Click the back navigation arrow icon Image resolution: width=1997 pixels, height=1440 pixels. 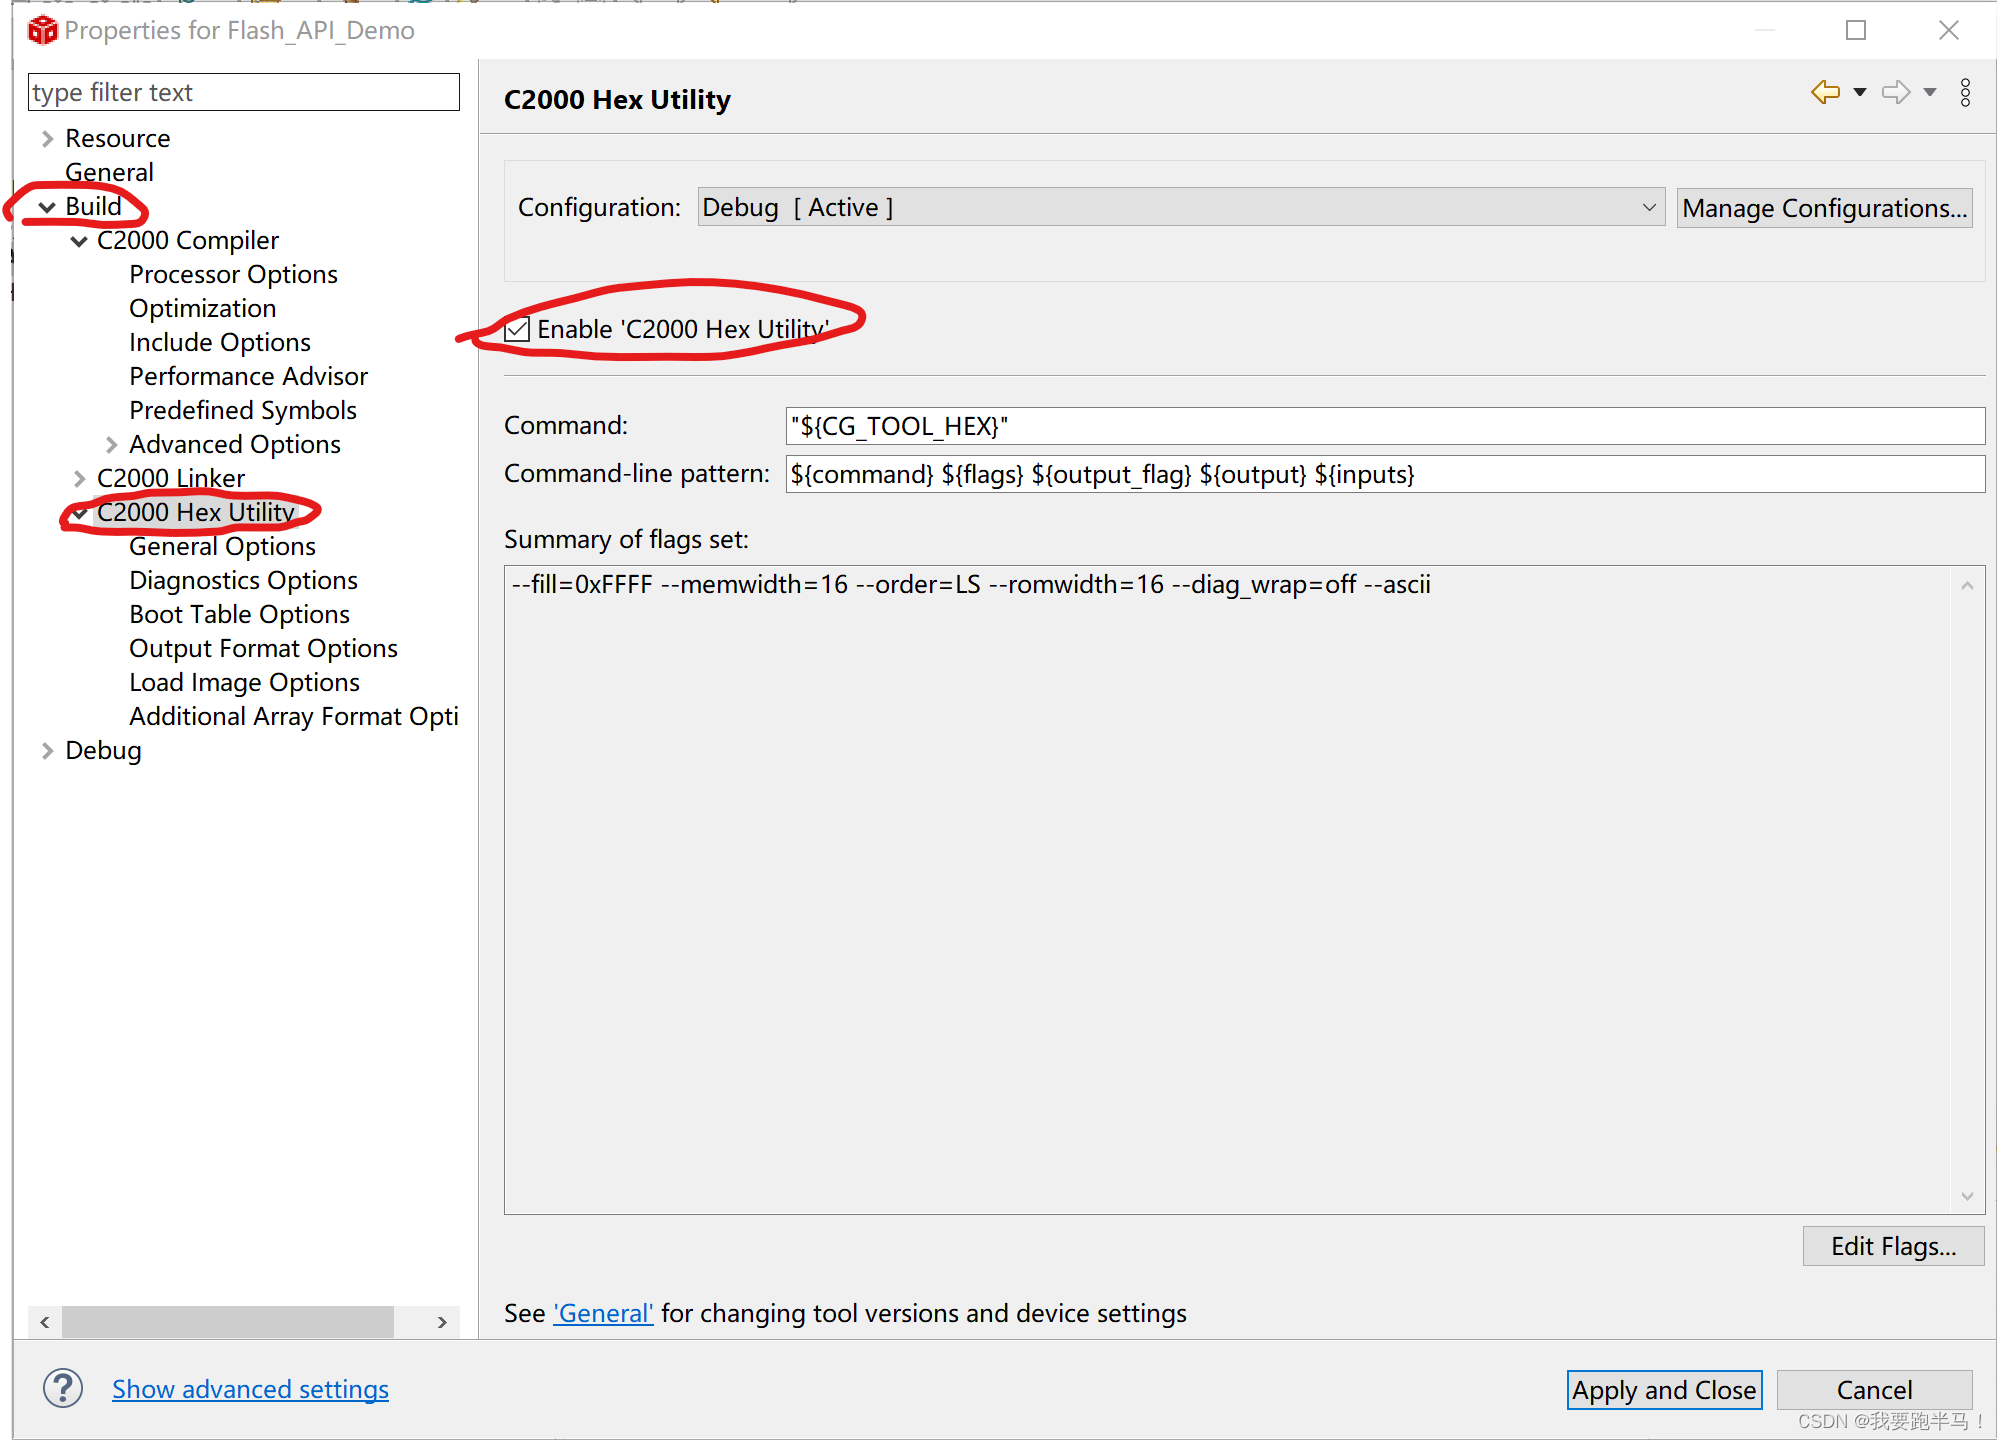click(x=1825, y=92)
